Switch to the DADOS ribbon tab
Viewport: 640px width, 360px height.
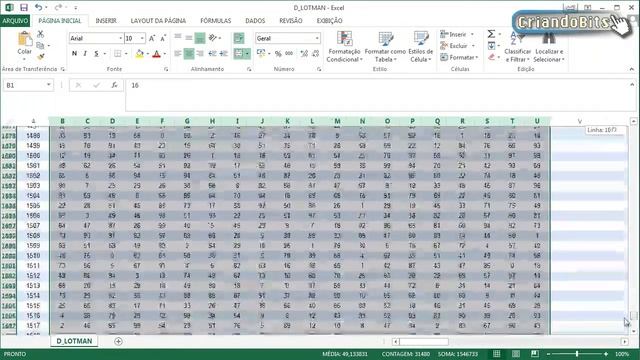click(x=255, y=20)
